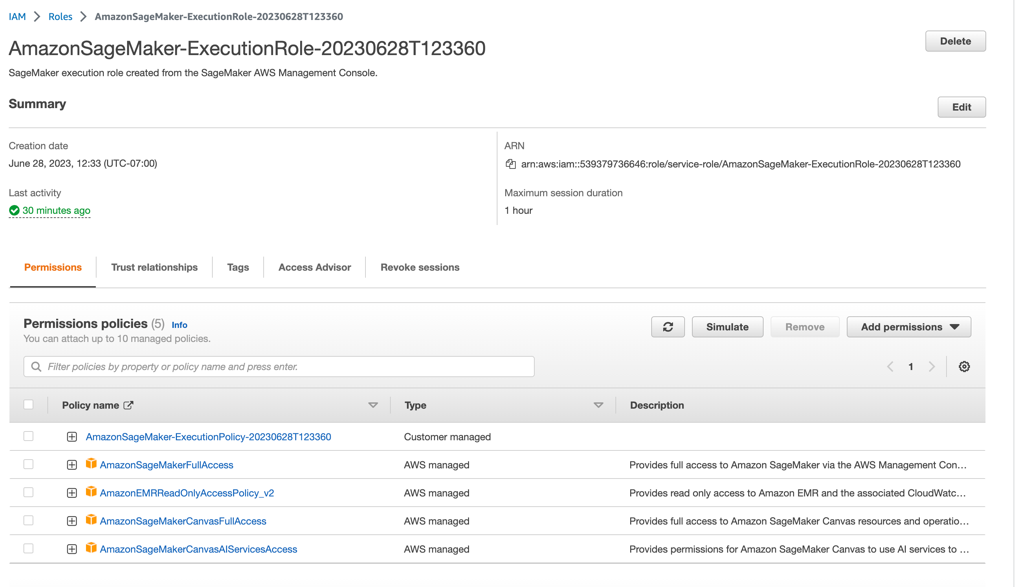Click the orange box icon for AmazonSageMakerCanvasFullAccess

coord(91,520)
